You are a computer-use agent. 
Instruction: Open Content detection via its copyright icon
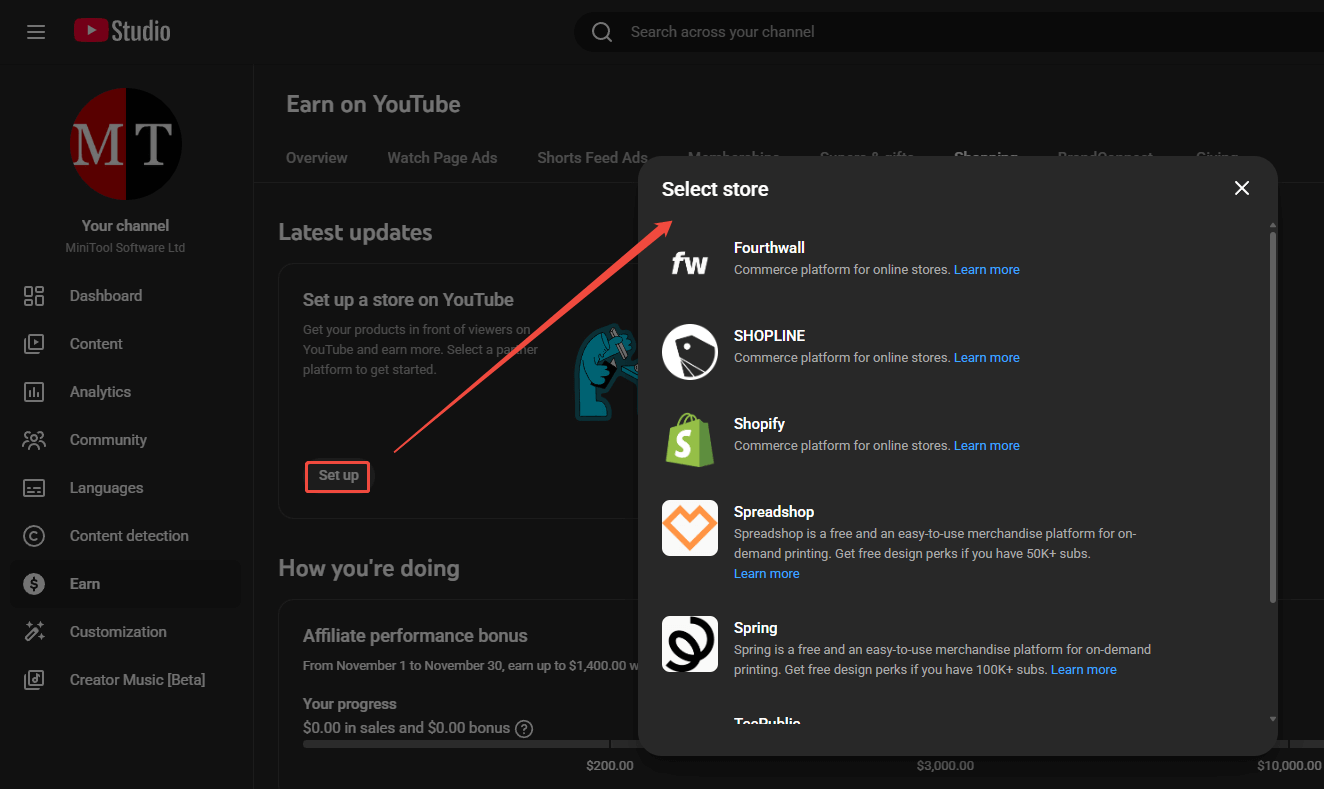click(x=33, y=535)
